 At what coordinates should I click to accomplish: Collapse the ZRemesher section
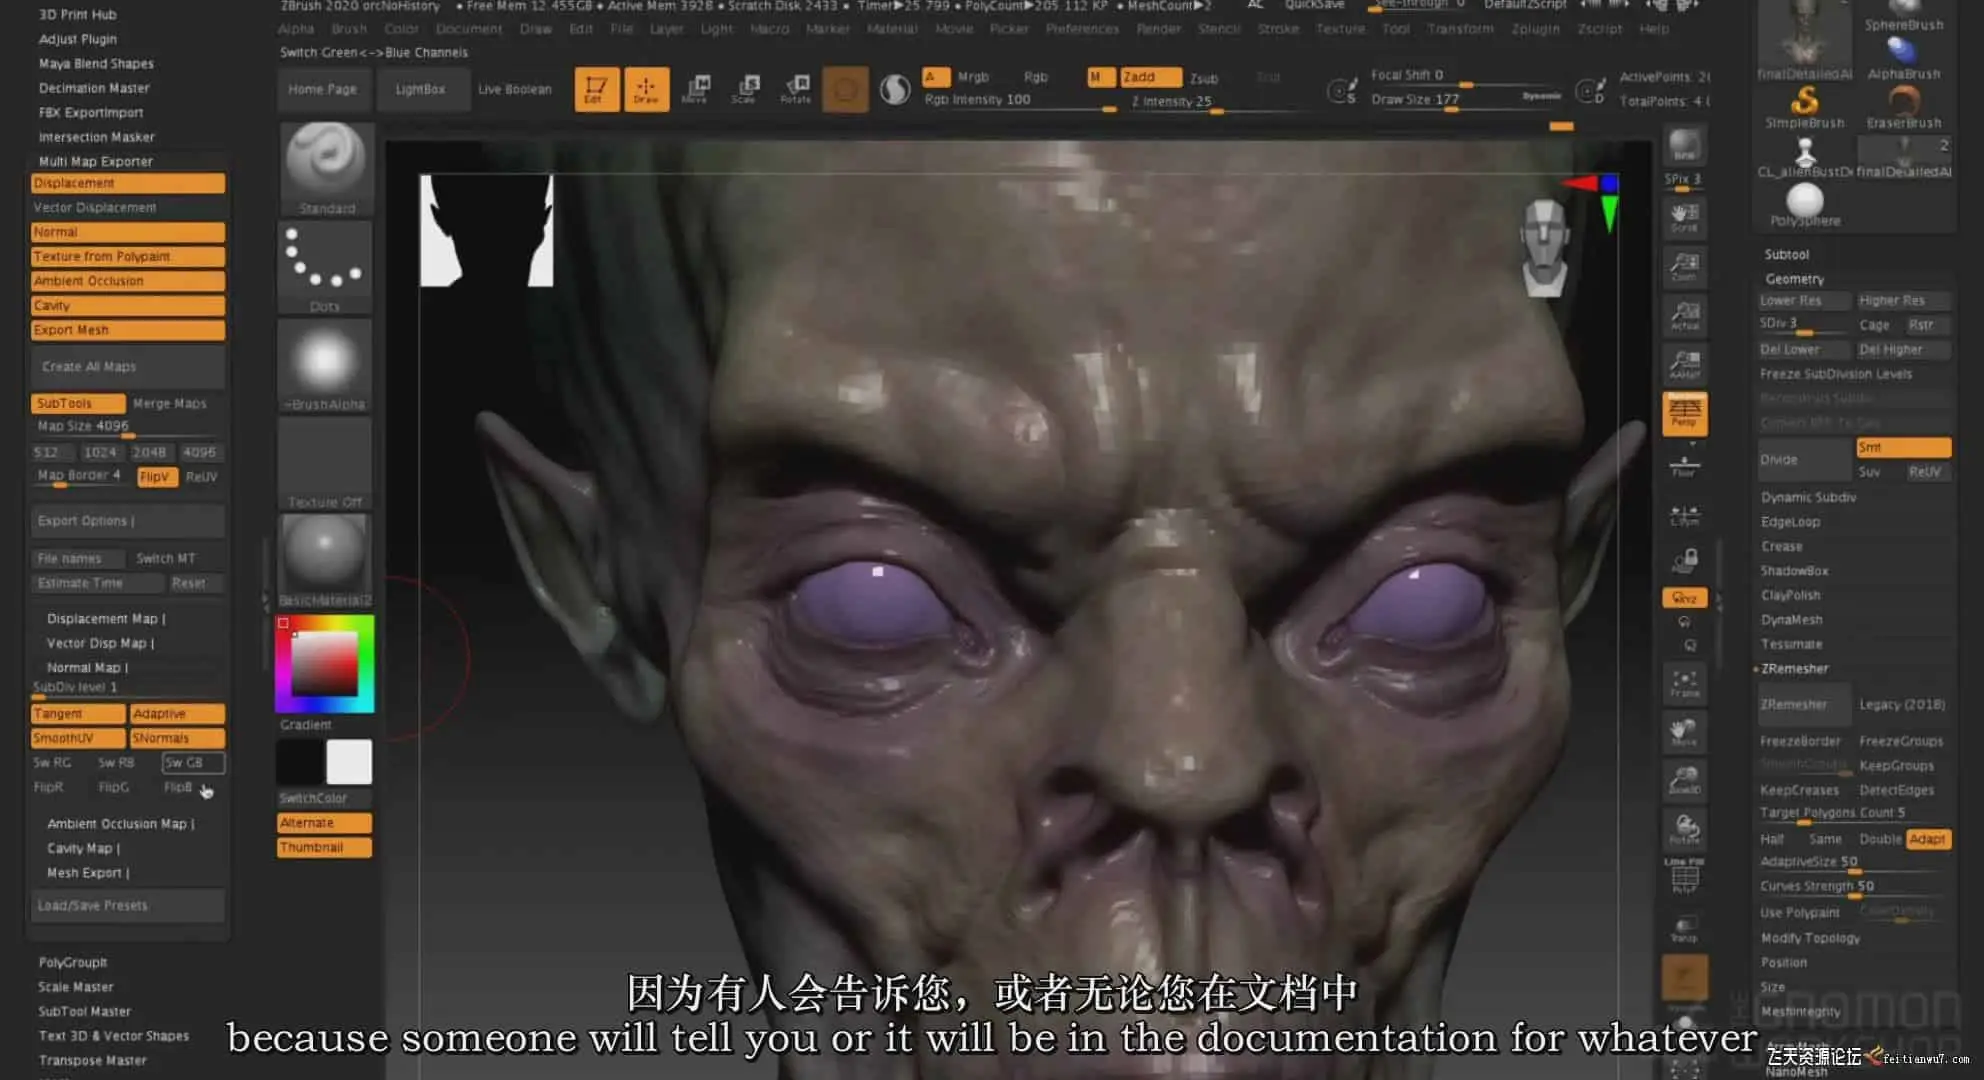click(x=1794, y=668)
